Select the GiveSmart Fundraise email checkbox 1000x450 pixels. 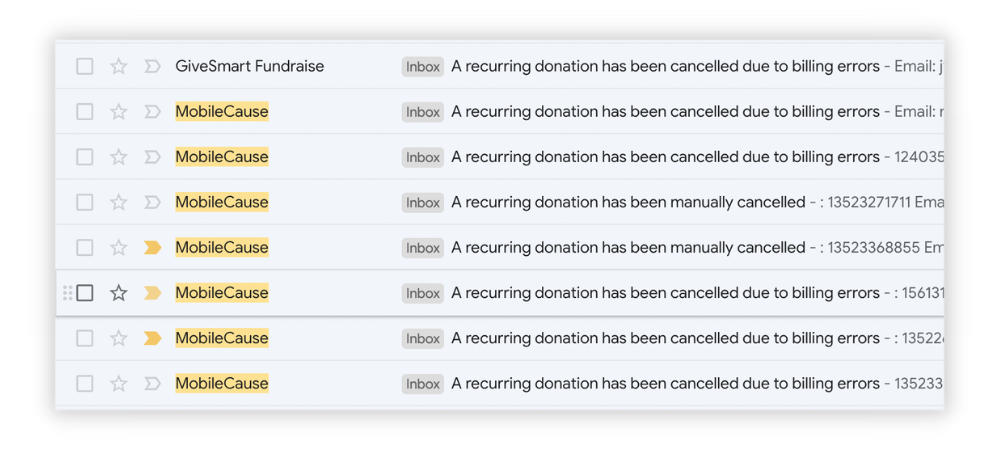pyautogui.click(x=85, y=66)
